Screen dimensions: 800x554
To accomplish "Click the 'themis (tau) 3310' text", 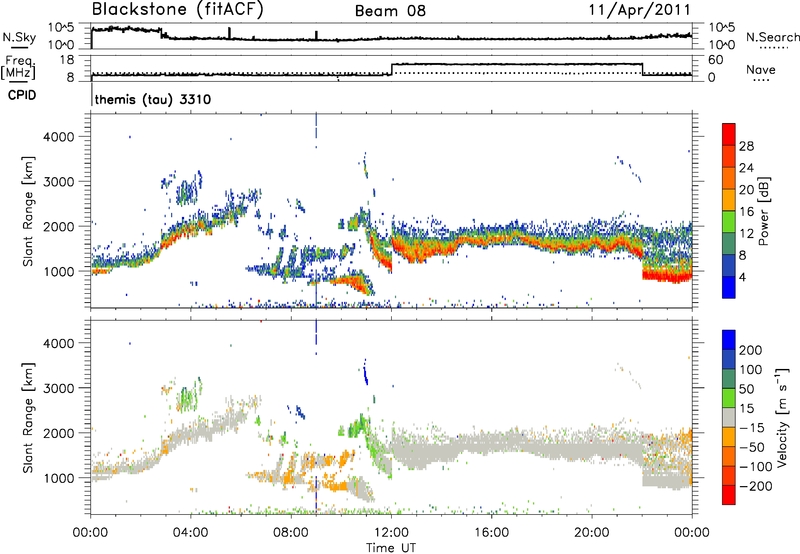I will pos(153,99).
